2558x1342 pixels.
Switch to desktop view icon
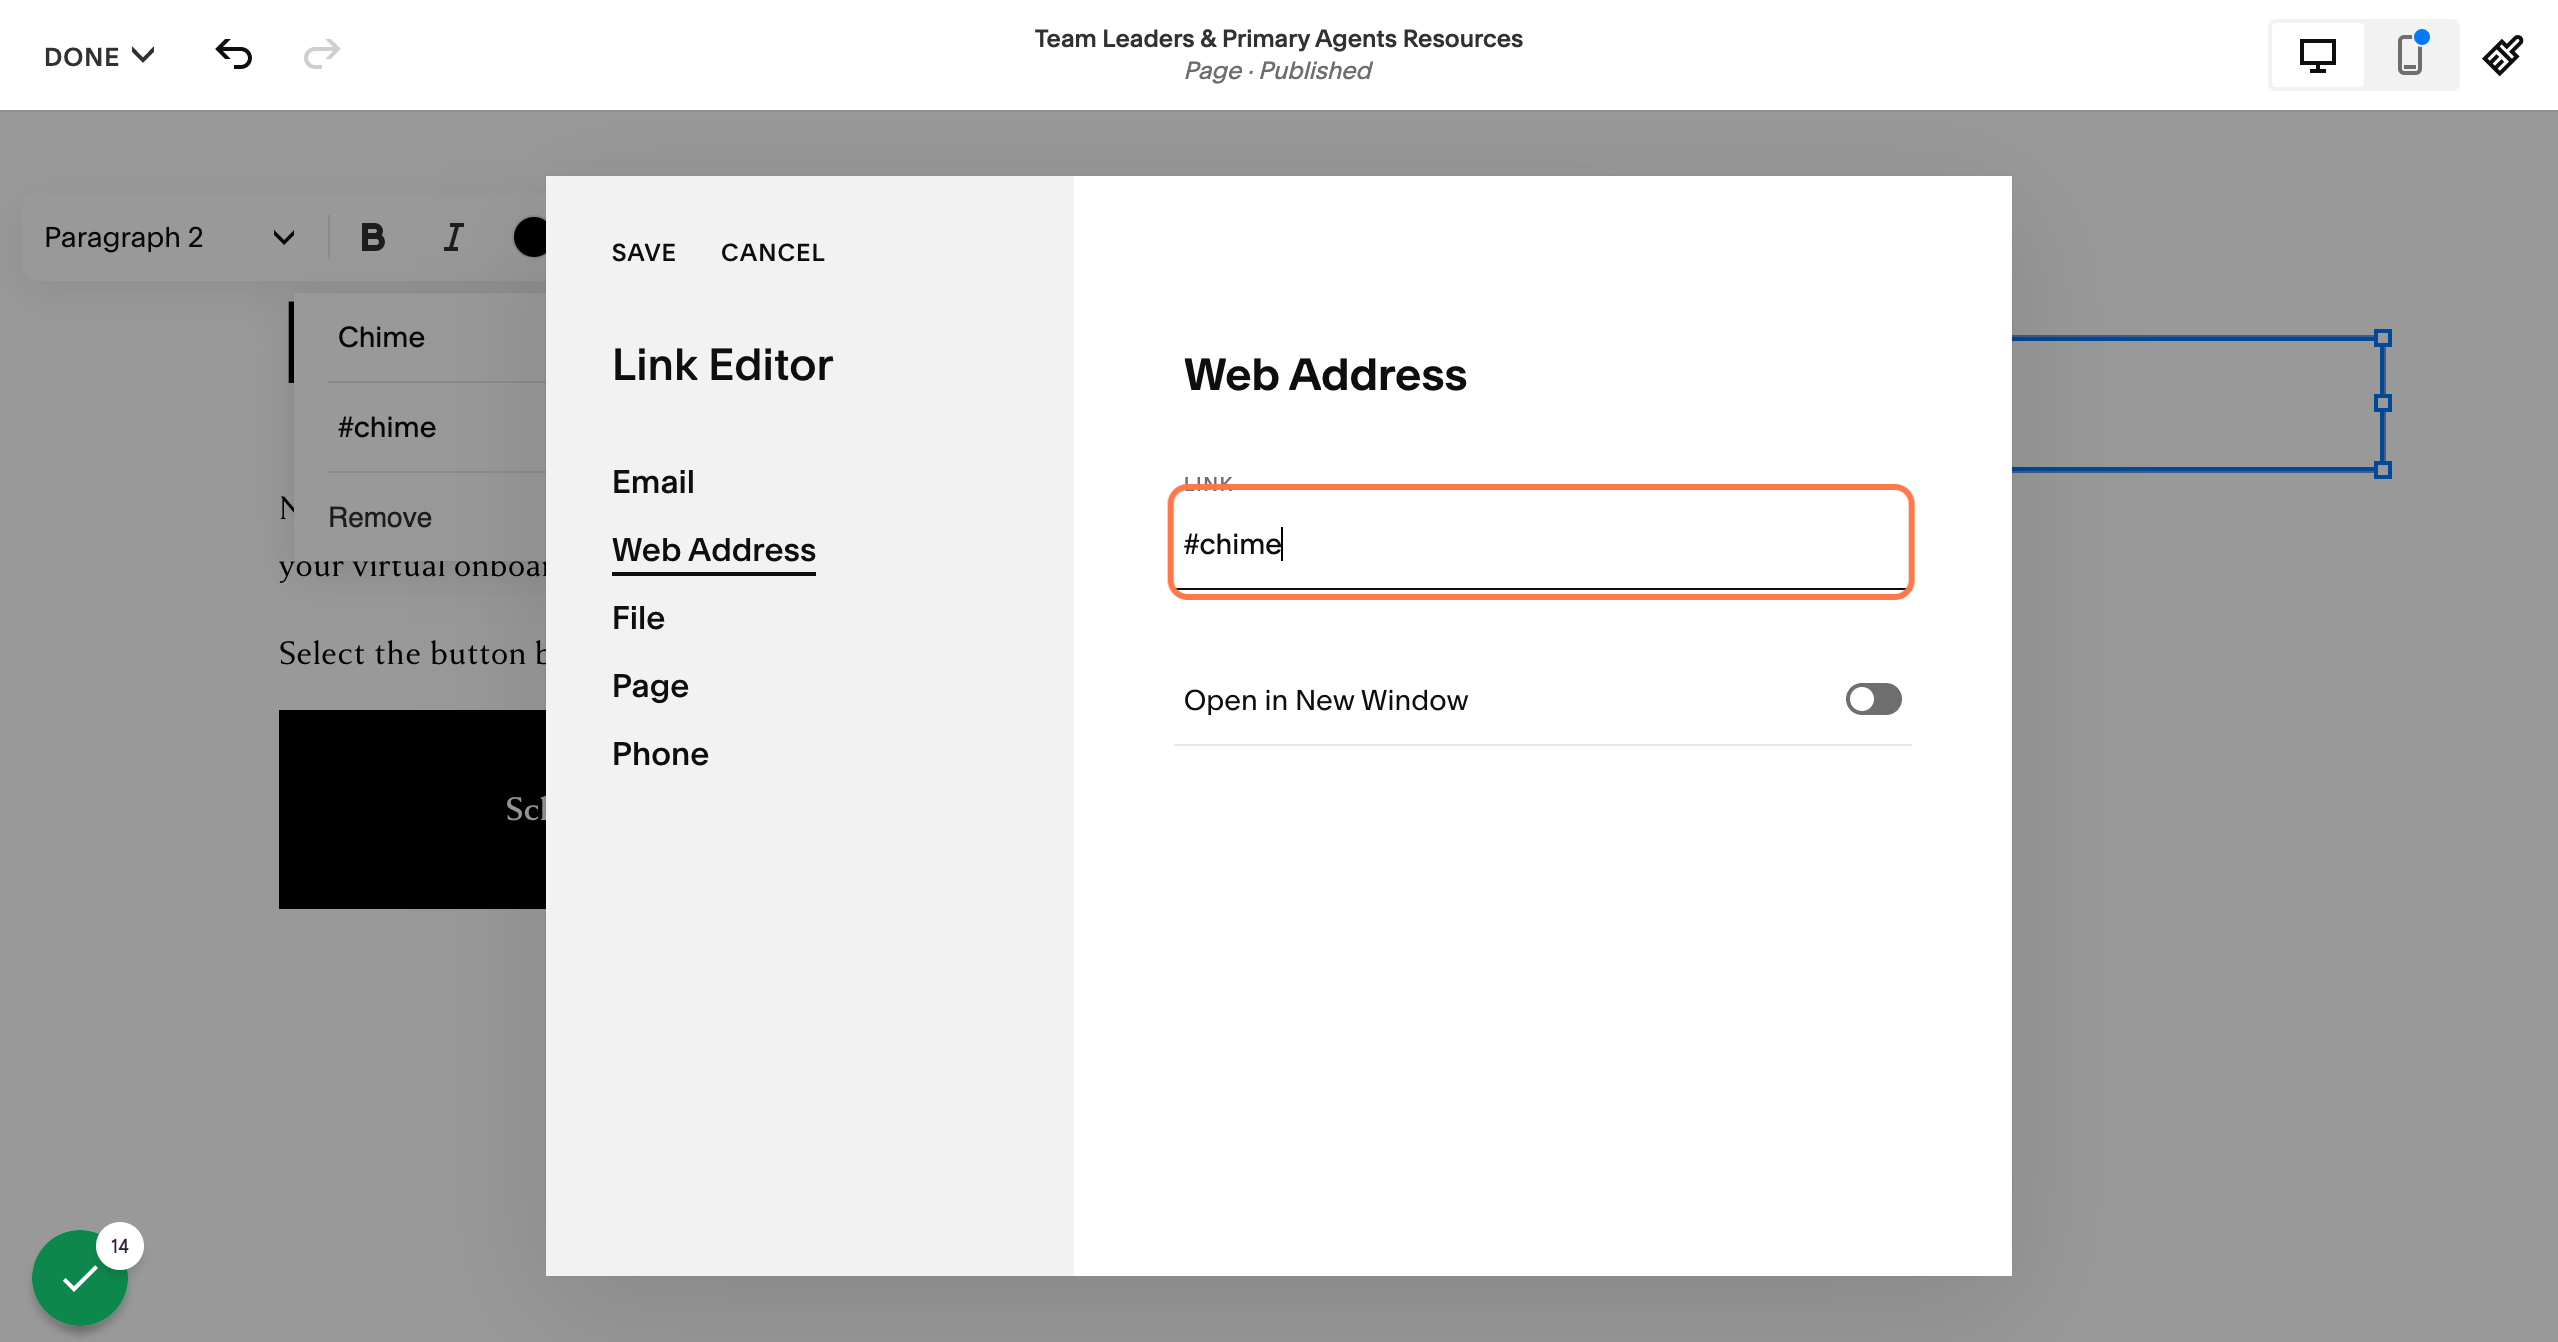click(x=2317, y=56)
